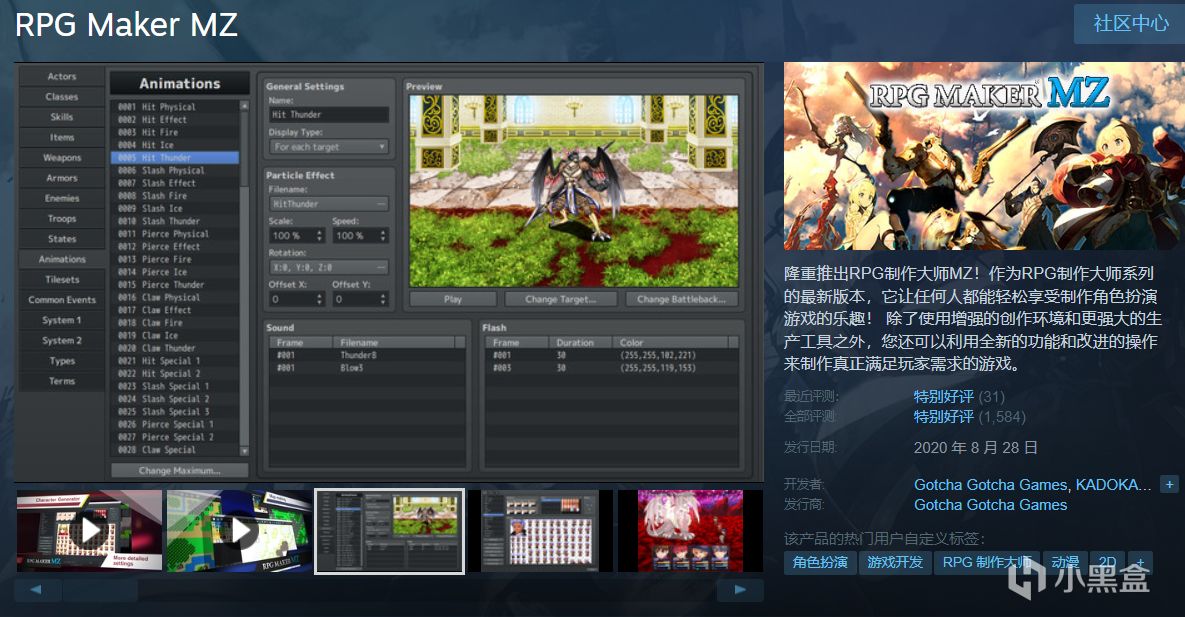
Task: Select Flash row with color (255,255,102,221)
Action: tap(611, 355)
